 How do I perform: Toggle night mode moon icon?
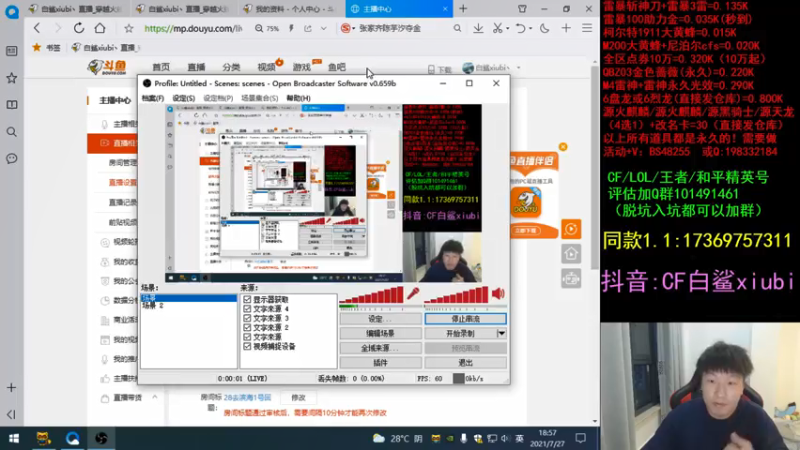tap(545, 29)
